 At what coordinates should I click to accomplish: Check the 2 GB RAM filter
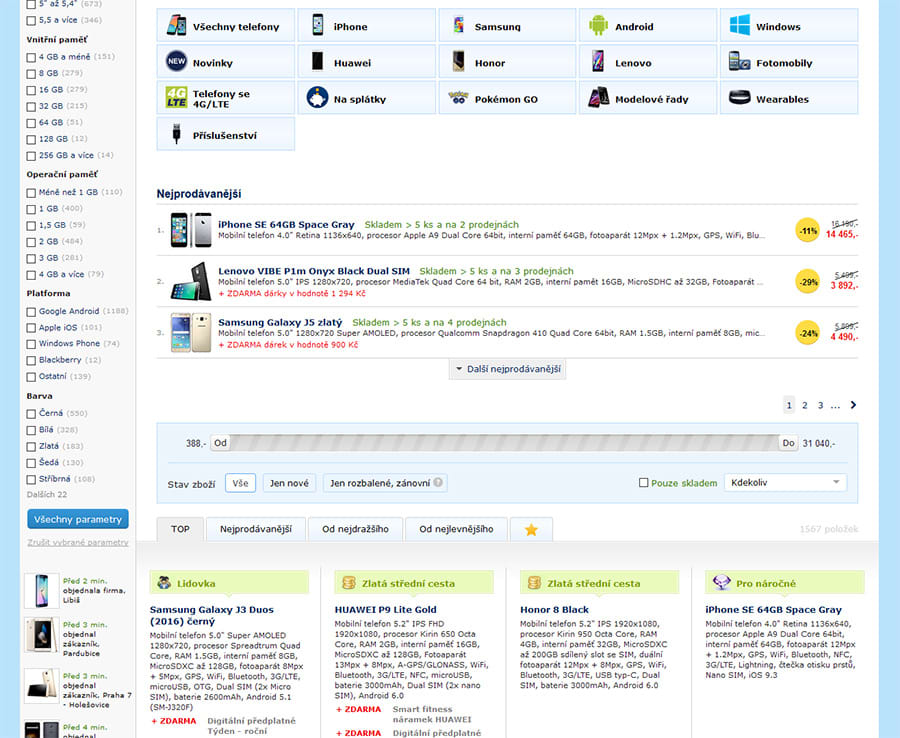point(31,242)
